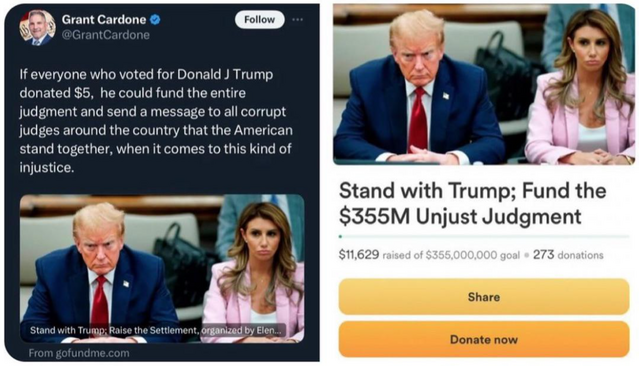Viewport: 639px width, 366px height.
Task: Click the fundraiser progress bar
Action: (x=484, y=236)
